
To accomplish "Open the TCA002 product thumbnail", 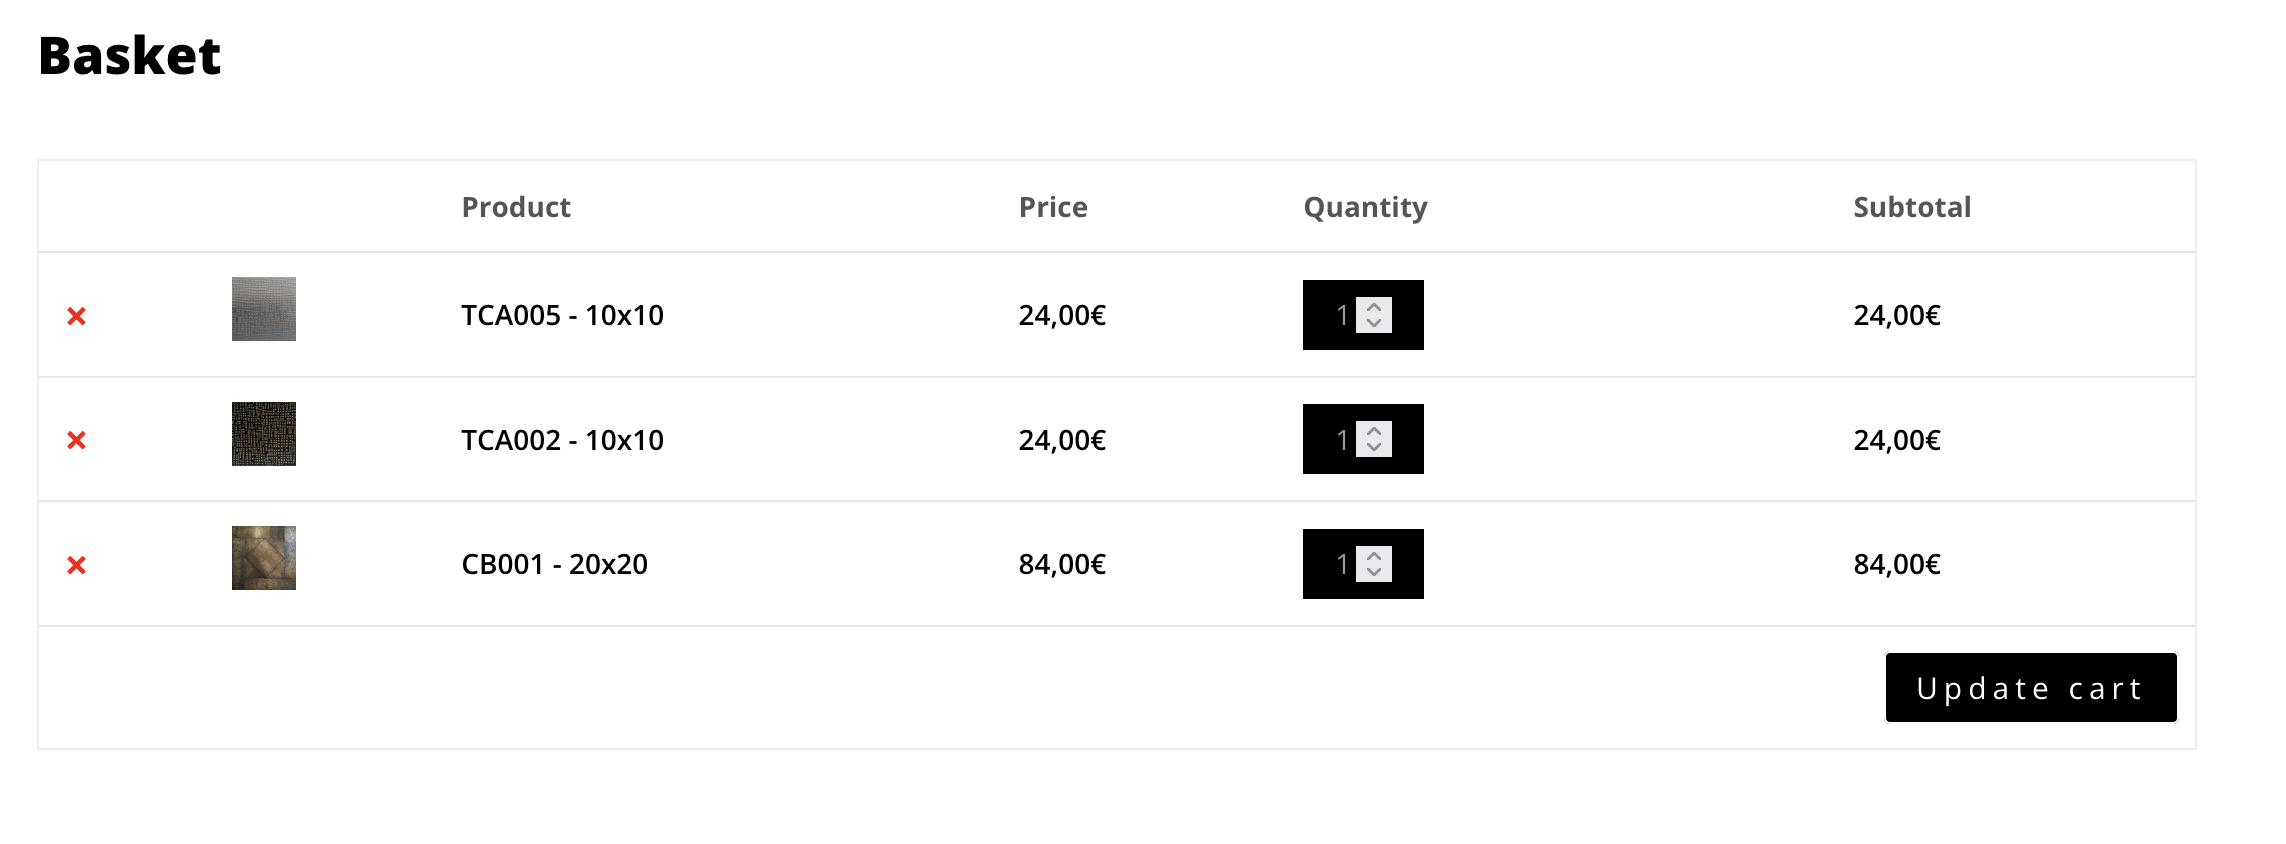I will (x=264, y=434).
